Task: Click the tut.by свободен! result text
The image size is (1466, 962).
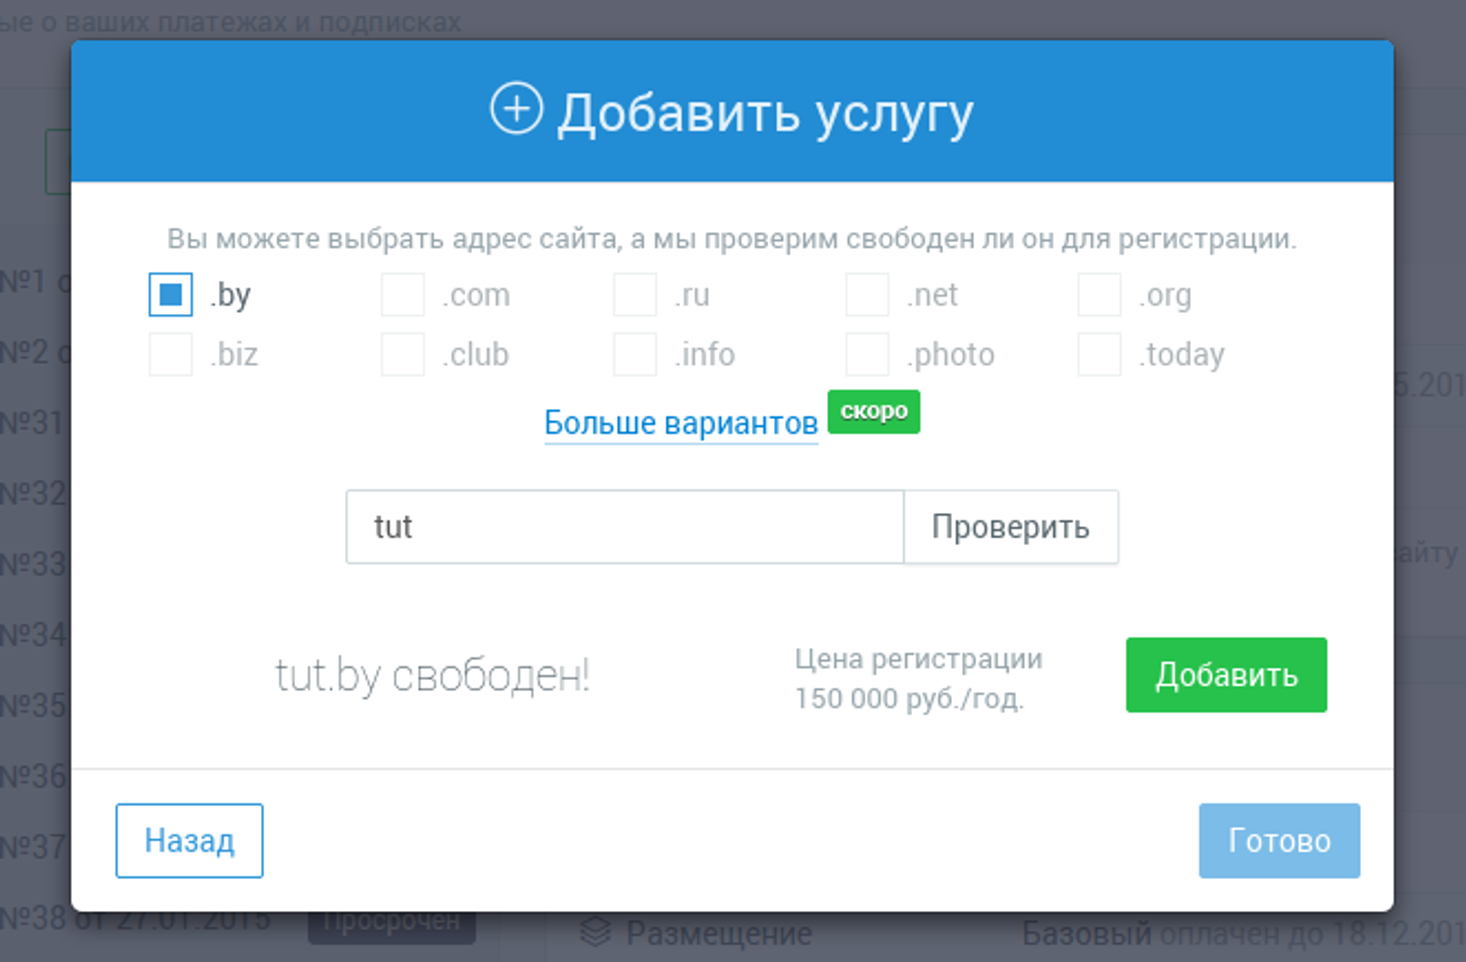Action: 433,676
